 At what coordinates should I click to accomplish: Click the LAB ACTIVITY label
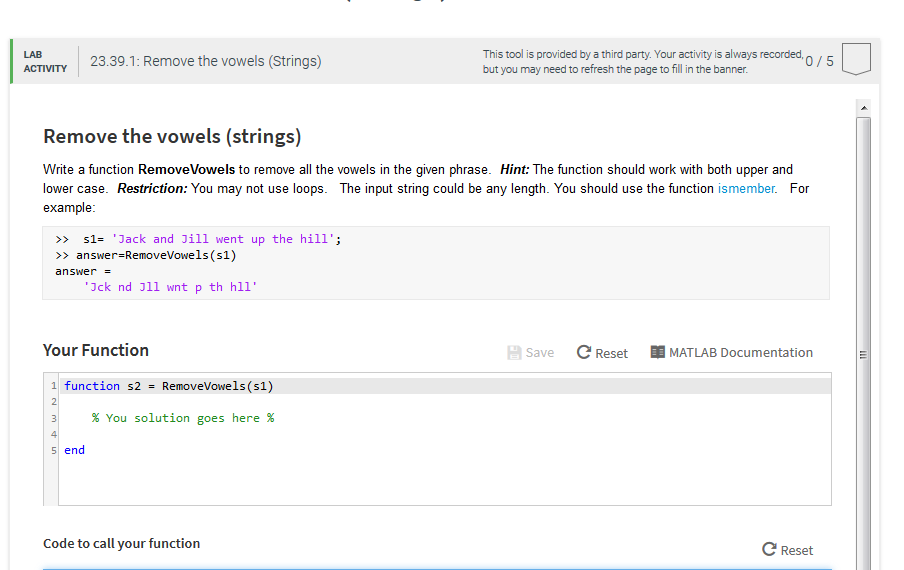point(45,62)
